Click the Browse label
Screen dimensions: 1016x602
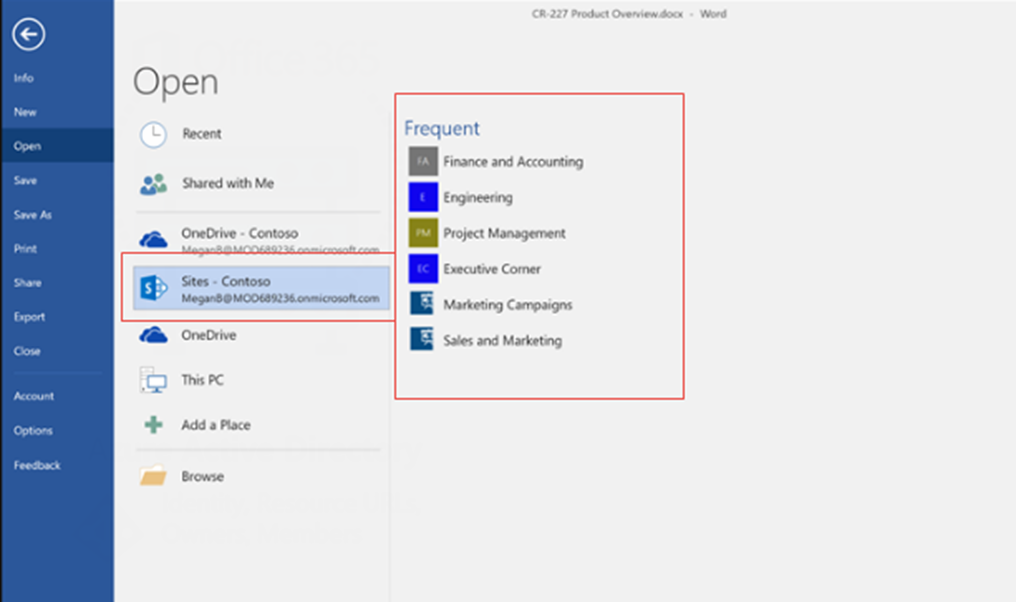click(202, 476)
